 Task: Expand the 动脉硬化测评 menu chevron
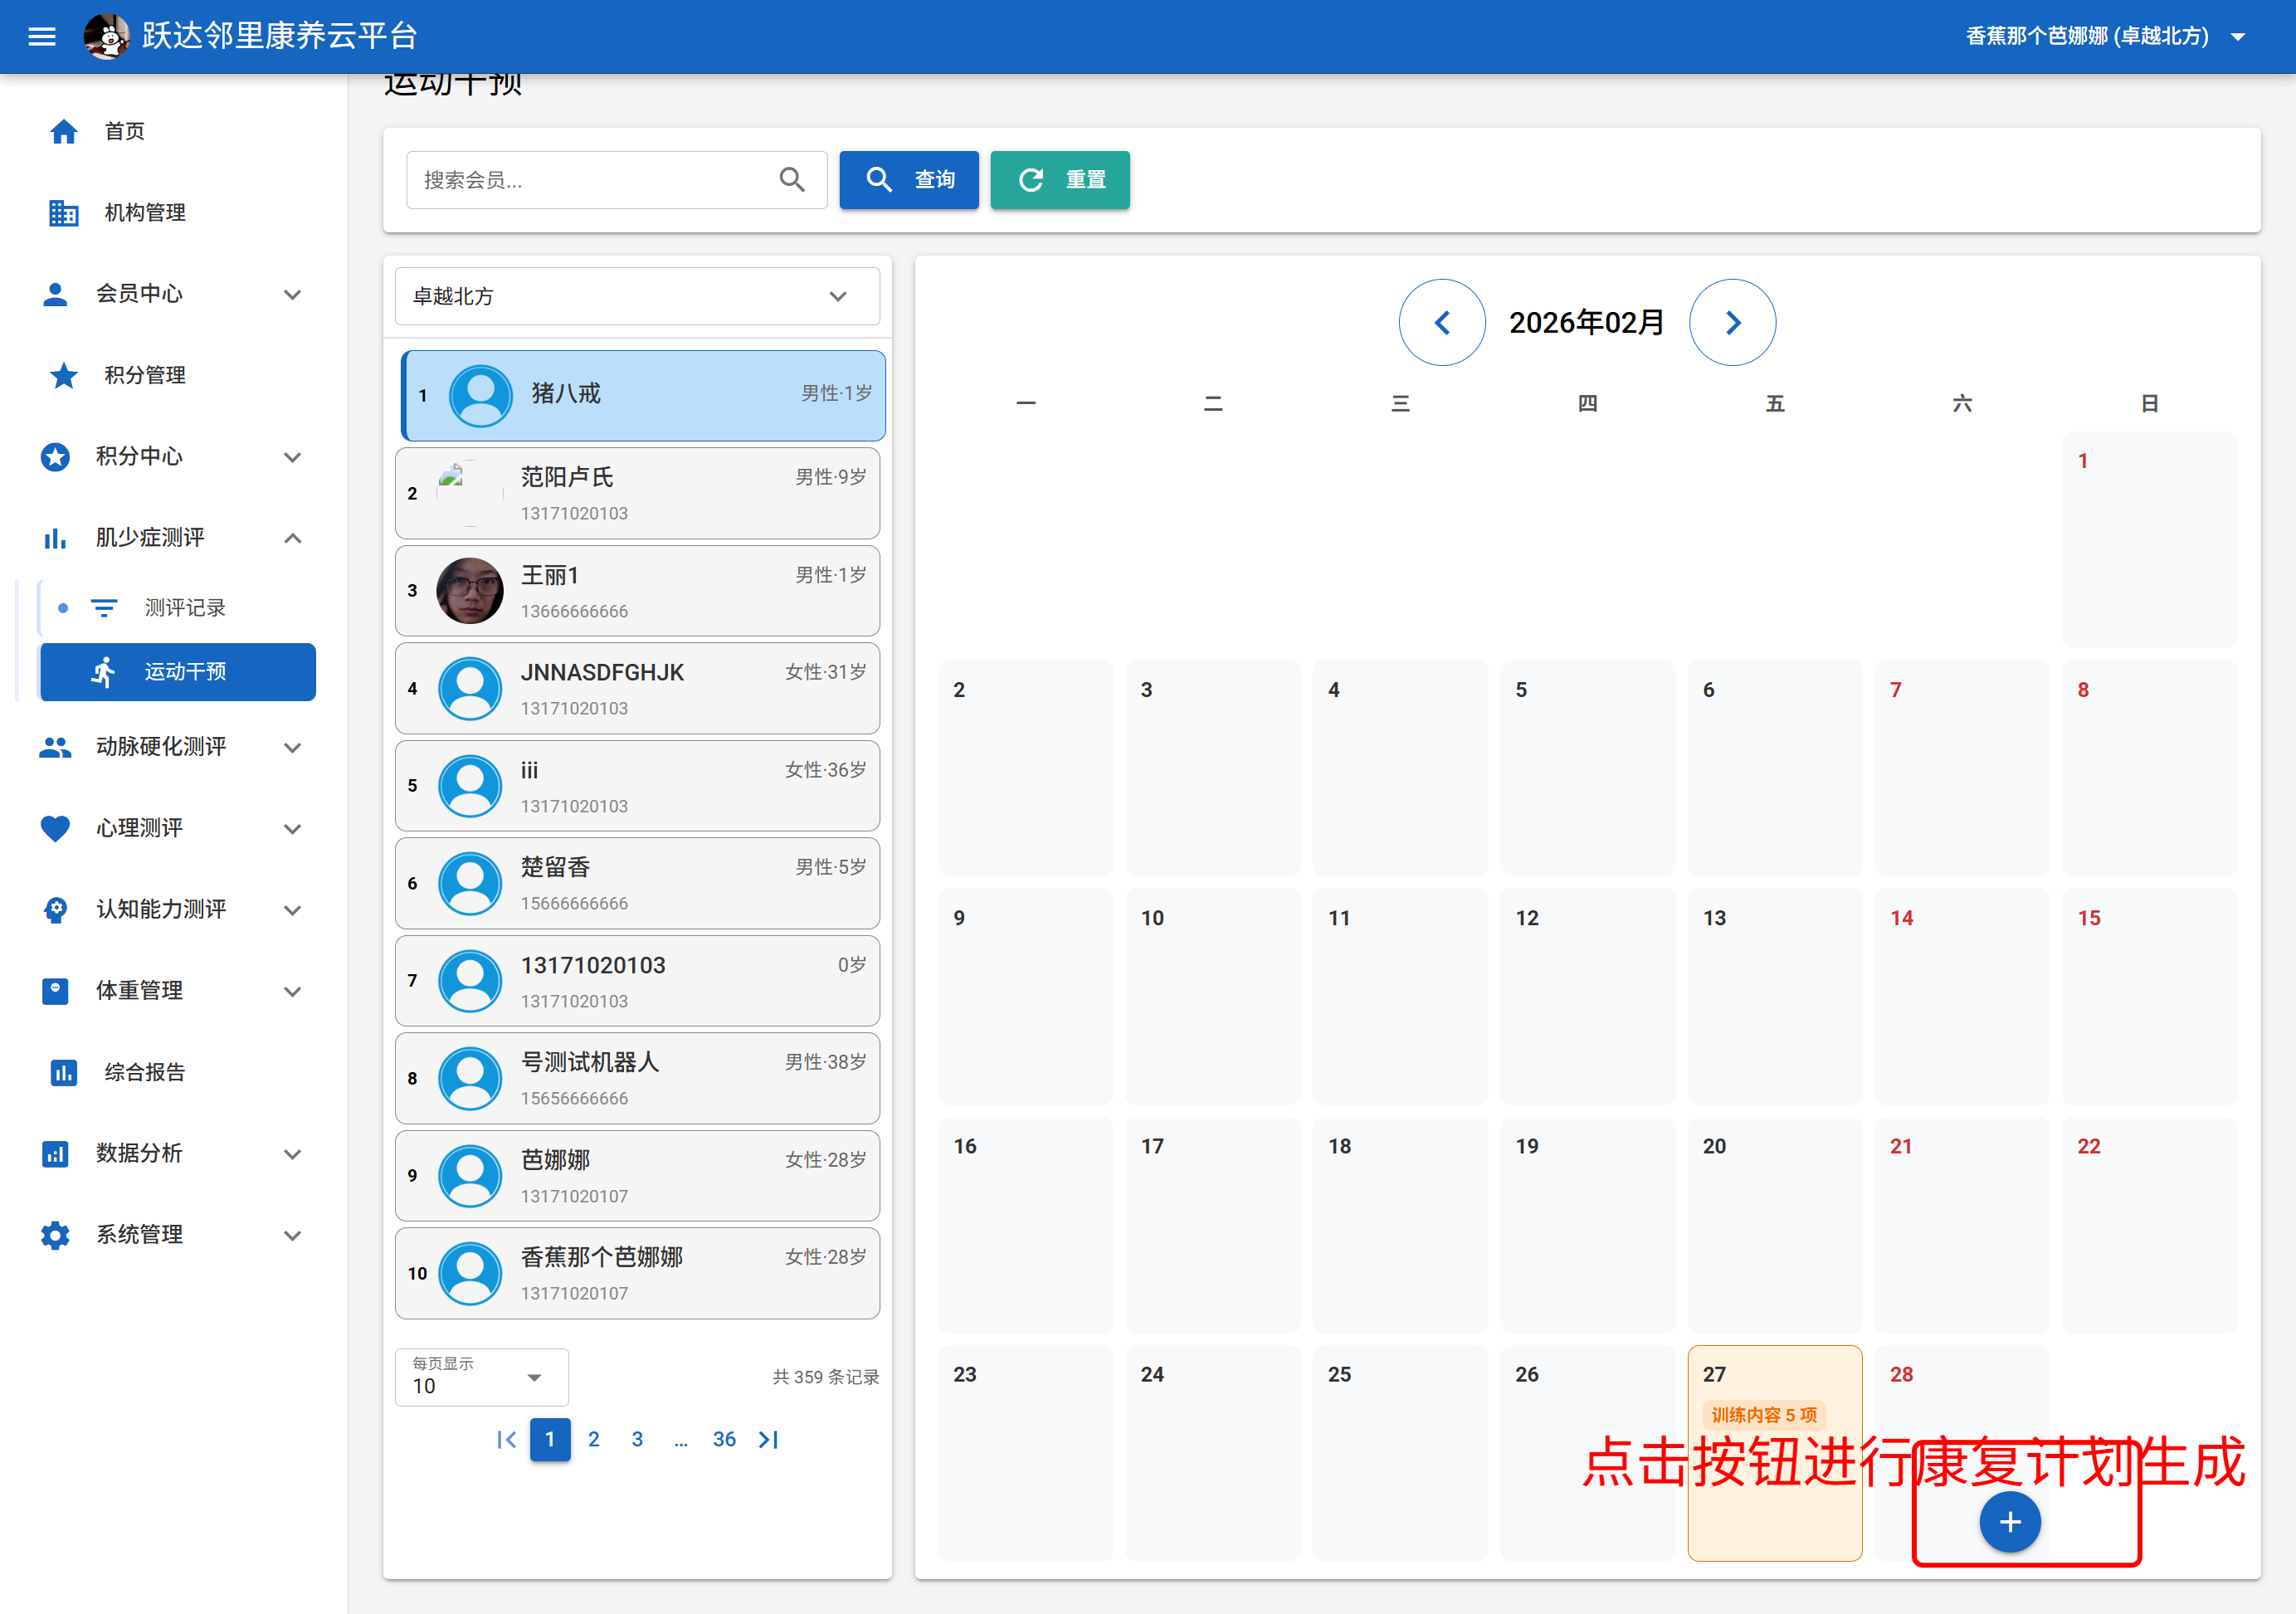pos(292,748)
